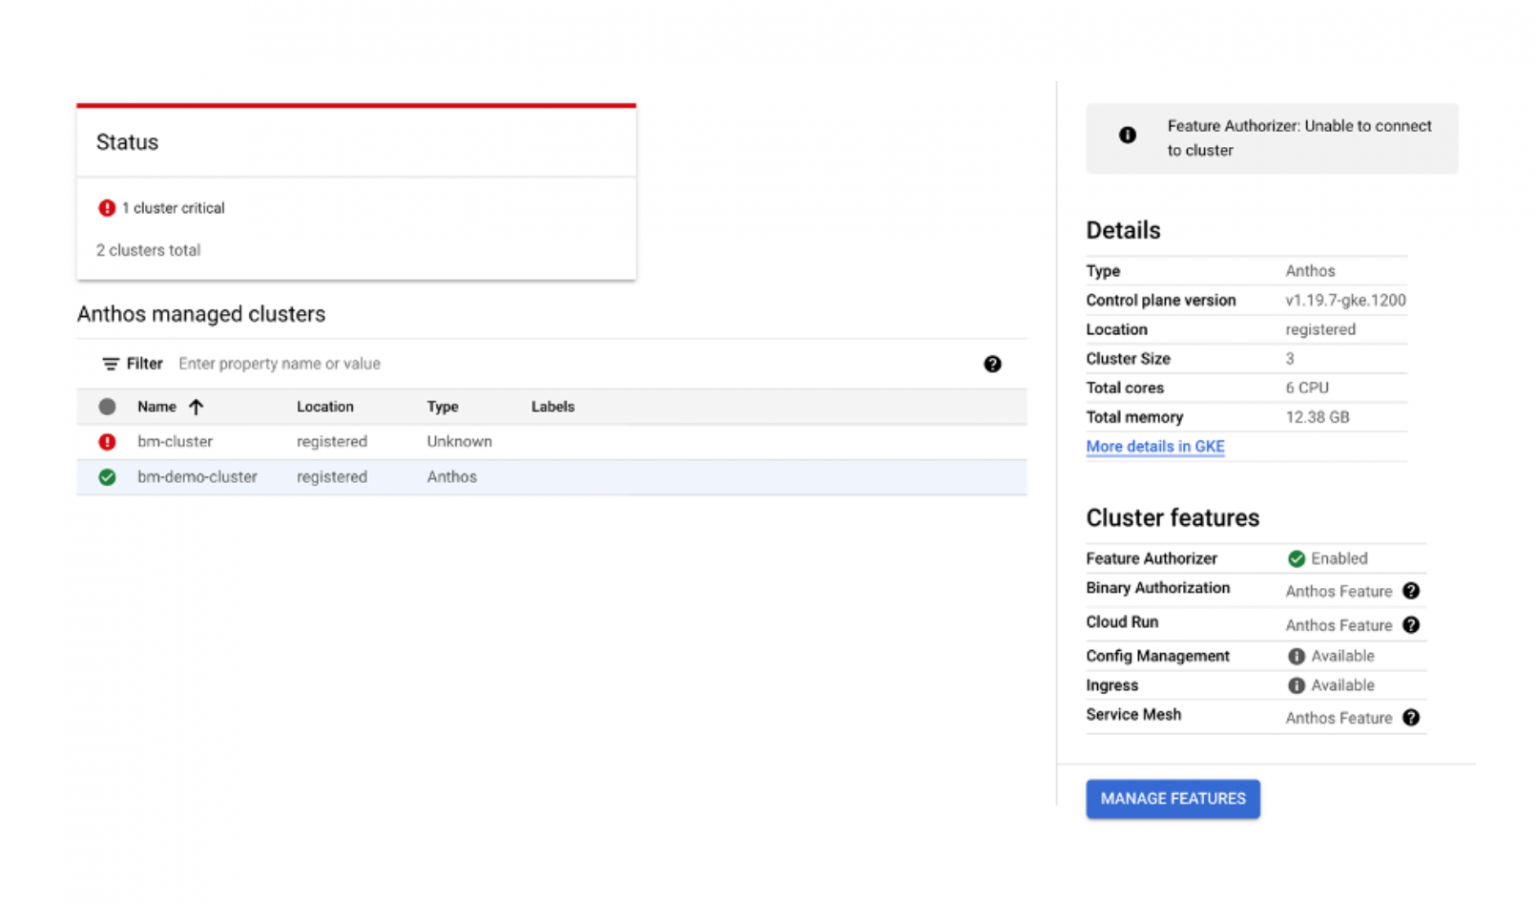The height and width of the screenshot is (903, 1536).
Task: Open help for Binary Authorization Anthos Feature
Action: [x=1411, y=591]
